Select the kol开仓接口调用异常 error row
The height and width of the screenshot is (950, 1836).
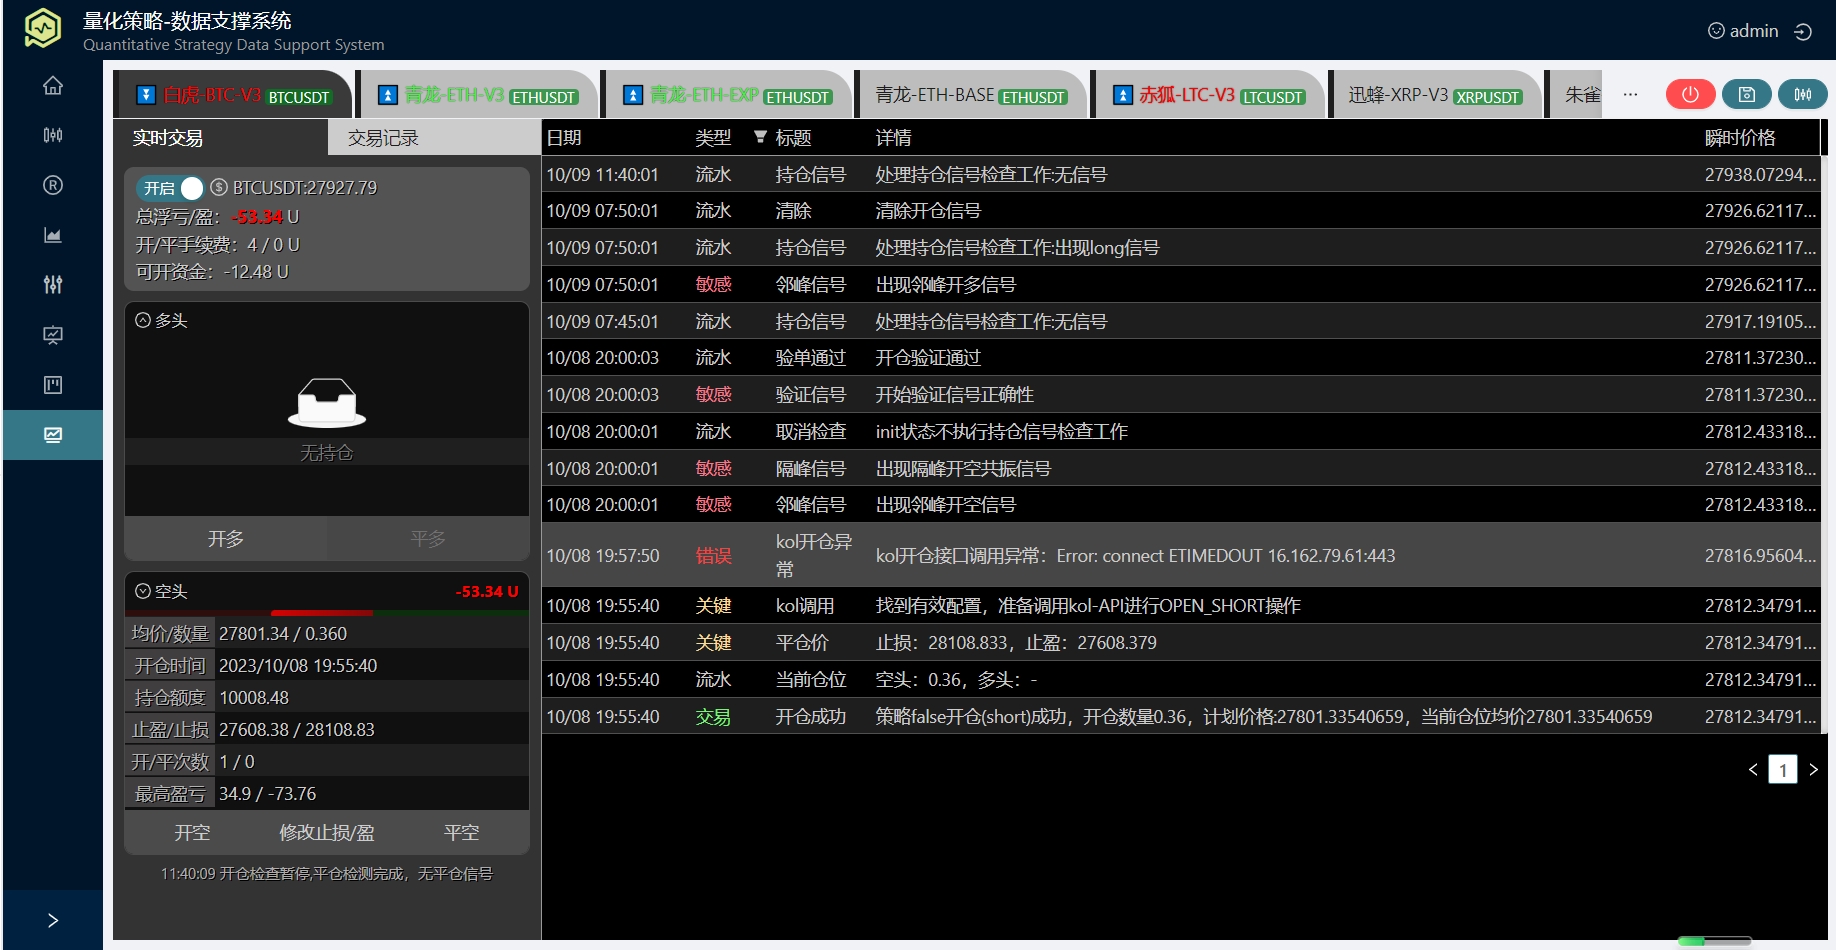(x=1181, y=555)
